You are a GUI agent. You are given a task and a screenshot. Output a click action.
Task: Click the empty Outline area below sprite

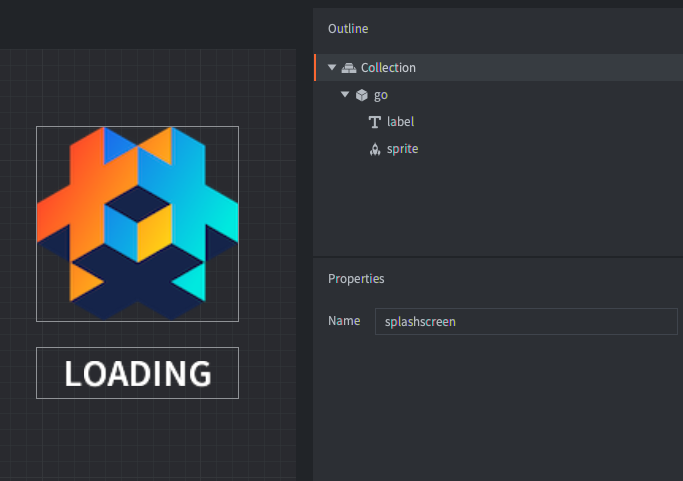point(498,208)
